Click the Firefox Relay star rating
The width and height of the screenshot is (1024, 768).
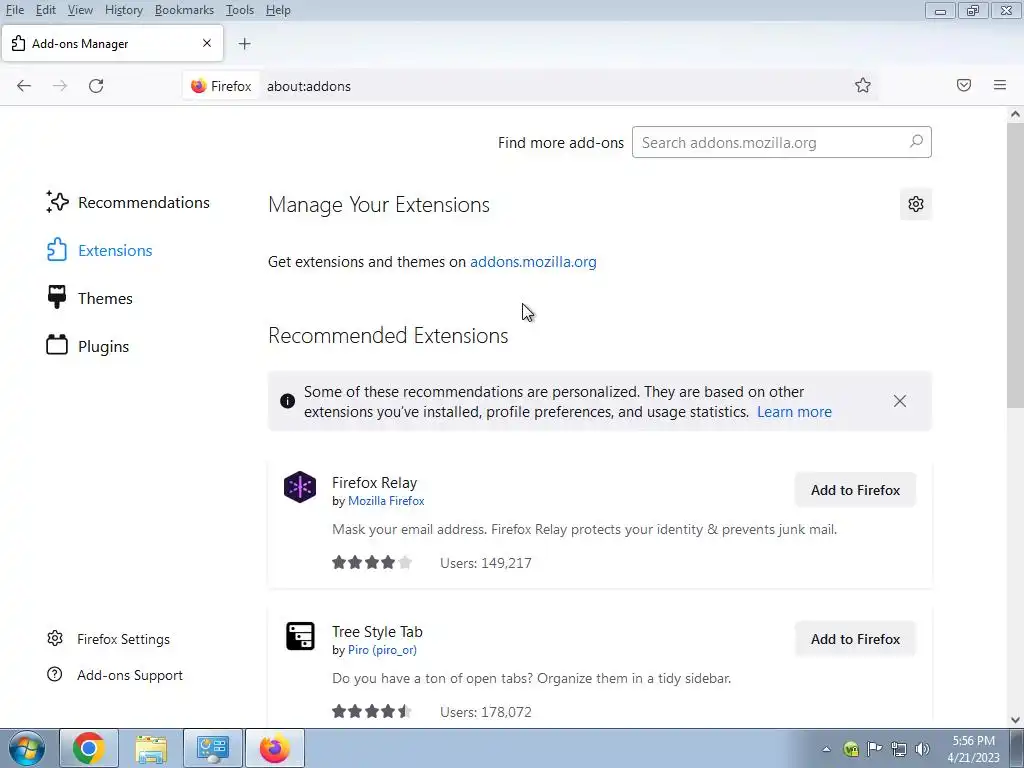pyautogui.click(x=372, y=562)
